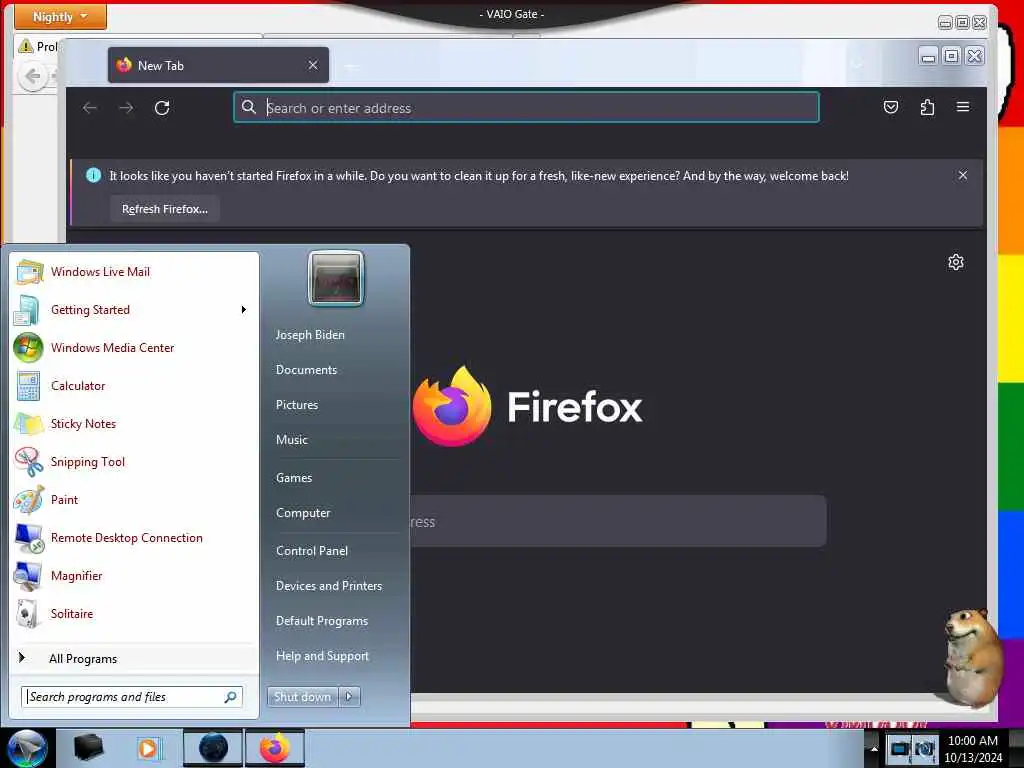
Task: Click the hamster desktop gadget
Action: (972, 657)
